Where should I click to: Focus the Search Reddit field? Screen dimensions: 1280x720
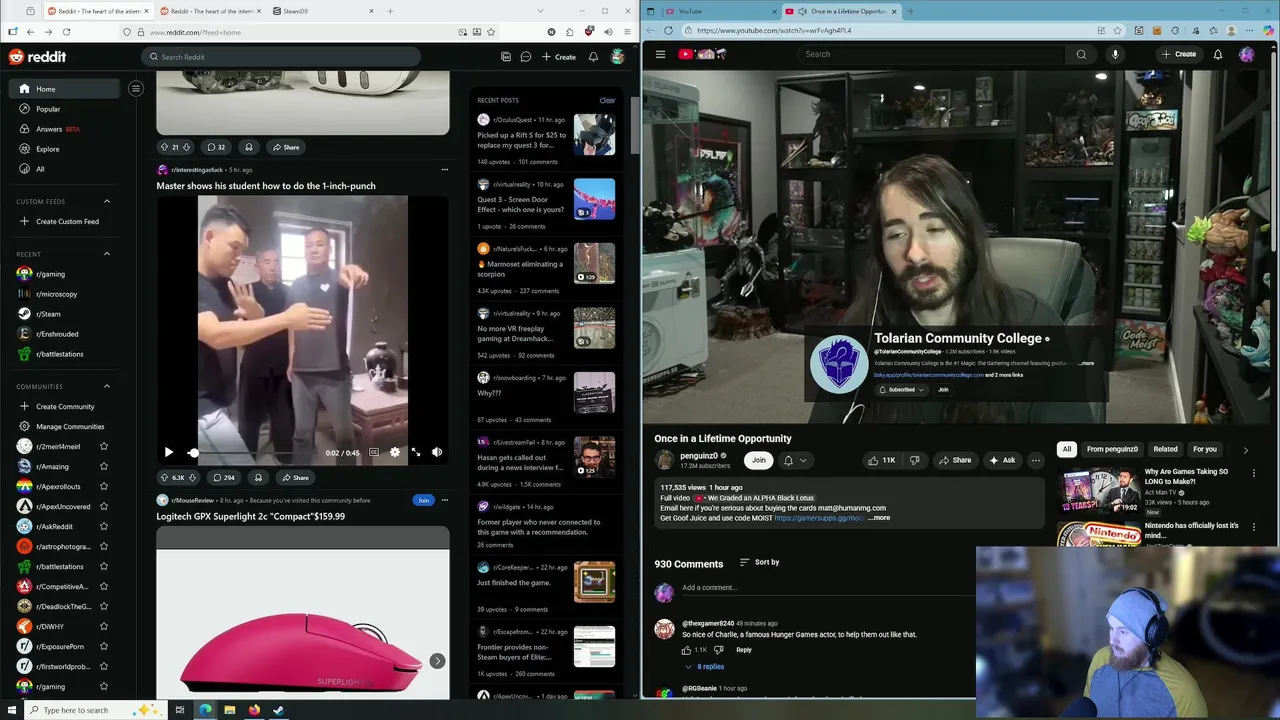(282, 57)
